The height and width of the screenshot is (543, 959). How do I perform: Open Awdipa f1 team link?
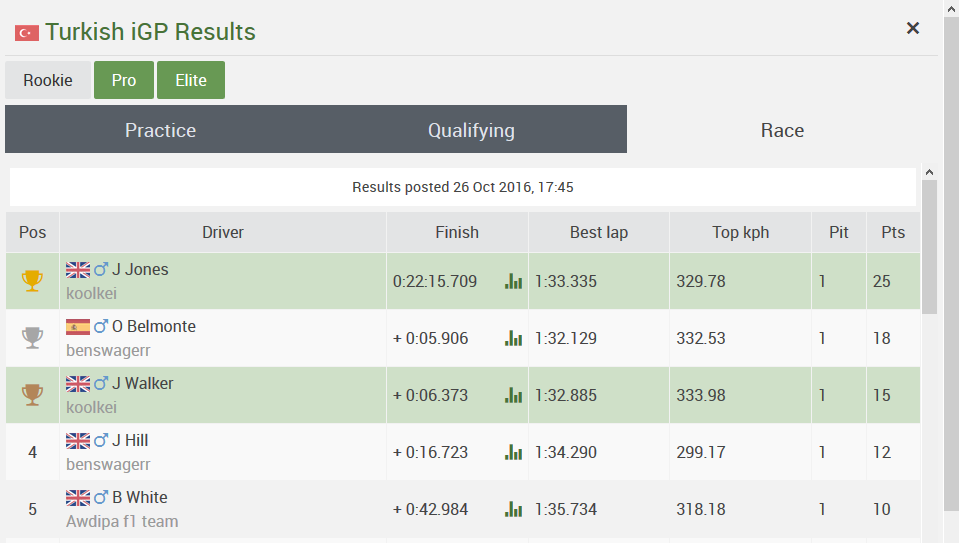click(122, 521)
